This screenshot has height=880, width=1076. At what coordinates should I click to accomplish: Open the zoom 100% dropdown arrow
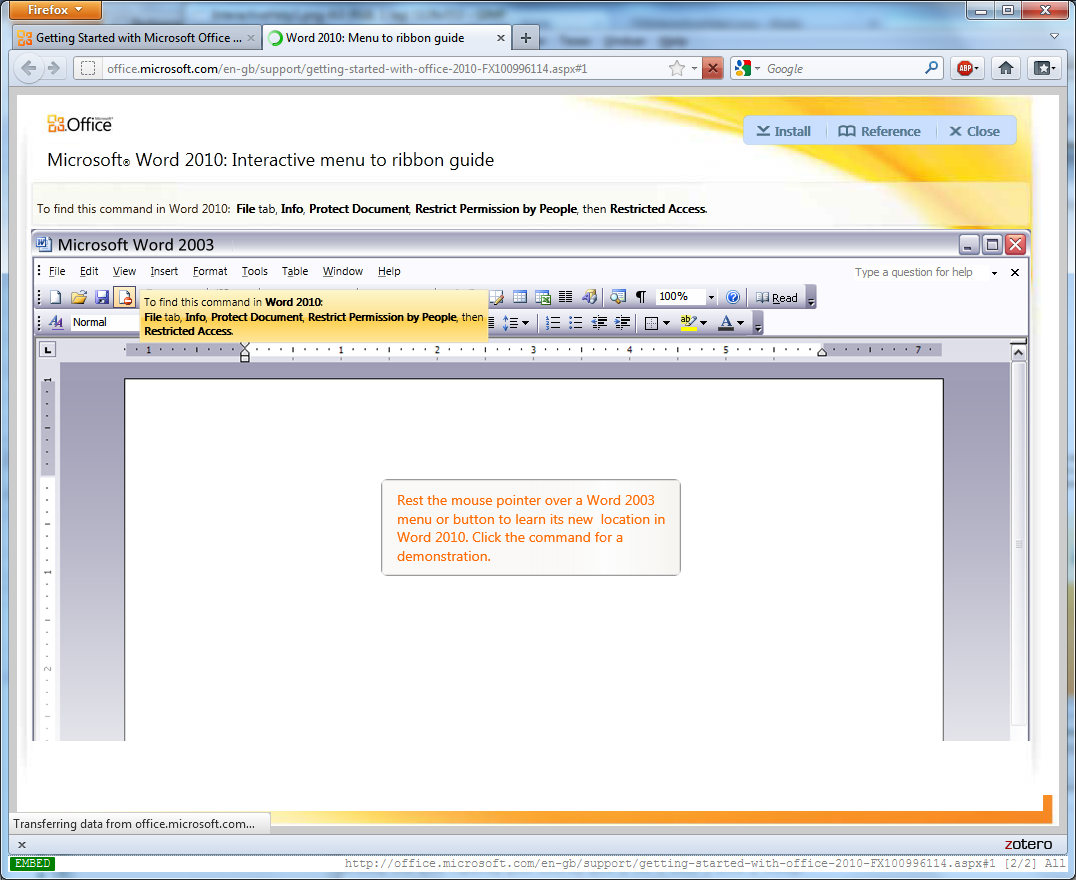click(711, 297)
